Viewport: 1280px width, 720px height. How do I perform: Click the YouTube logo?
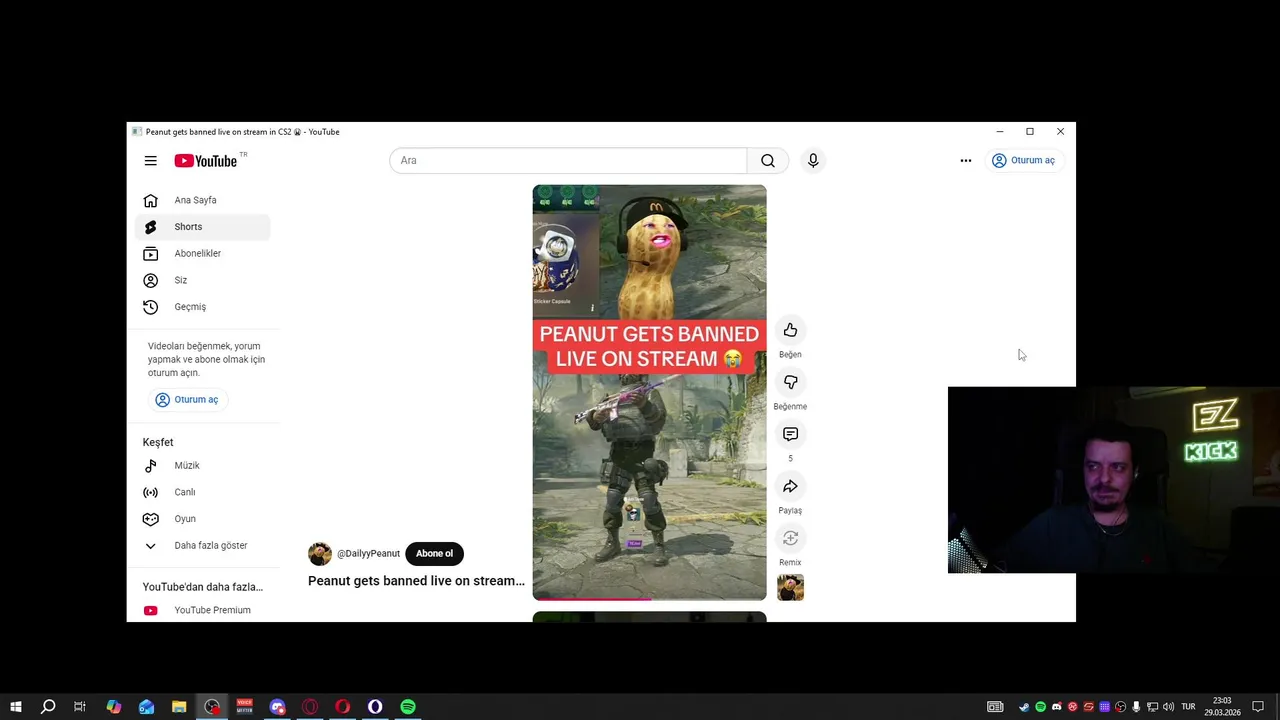click(x=206, y=161)
